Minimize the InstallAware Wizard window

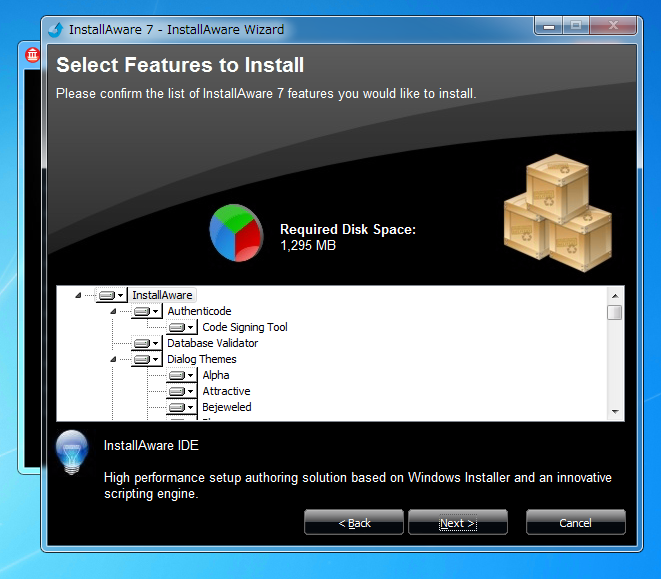(548, 26)
